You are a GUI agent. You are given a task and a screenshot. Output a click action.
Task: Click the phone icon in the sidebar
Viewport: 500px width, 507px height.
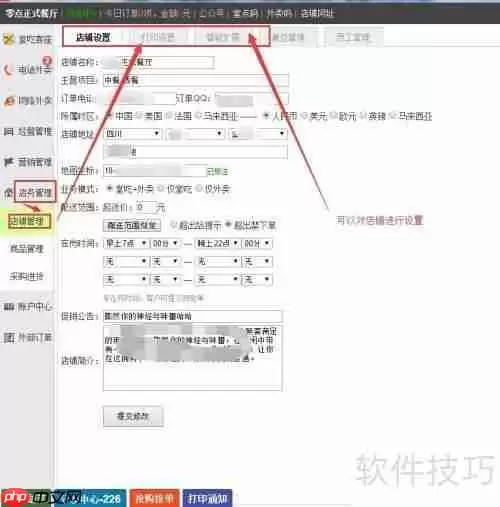tap(7, 70)
